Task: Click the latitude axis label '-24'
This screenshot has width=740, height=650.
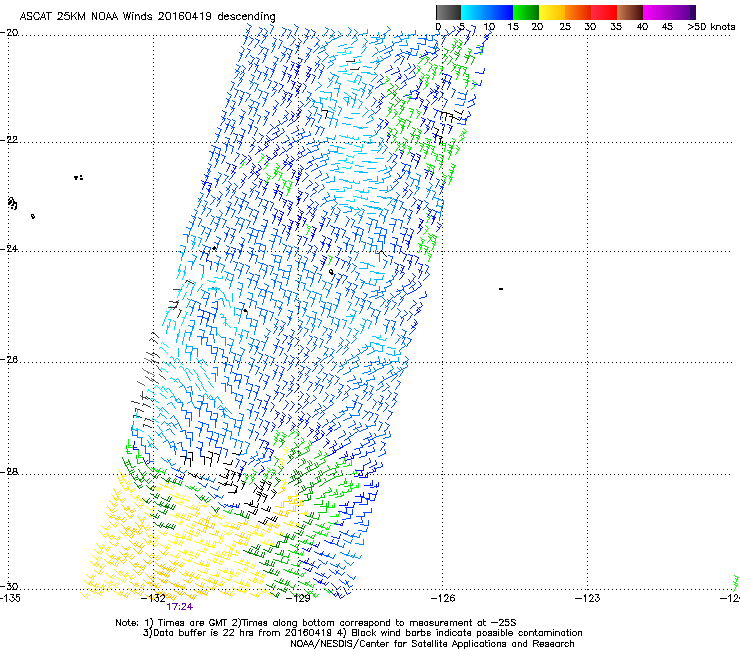Action: pyautogui.click(x=9, y=249)
